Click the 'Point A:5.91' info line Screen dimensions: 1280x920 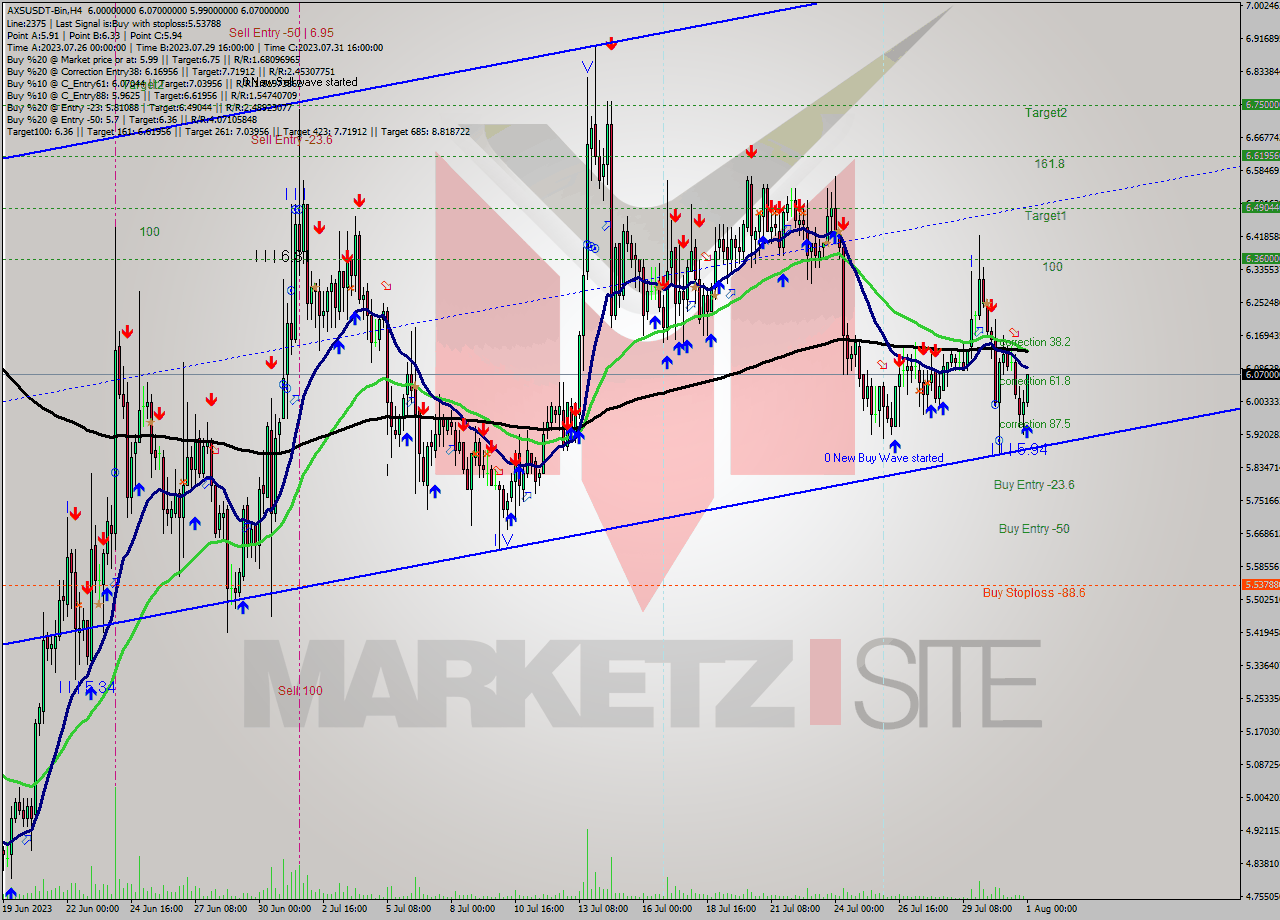click(x=93, y=35)
